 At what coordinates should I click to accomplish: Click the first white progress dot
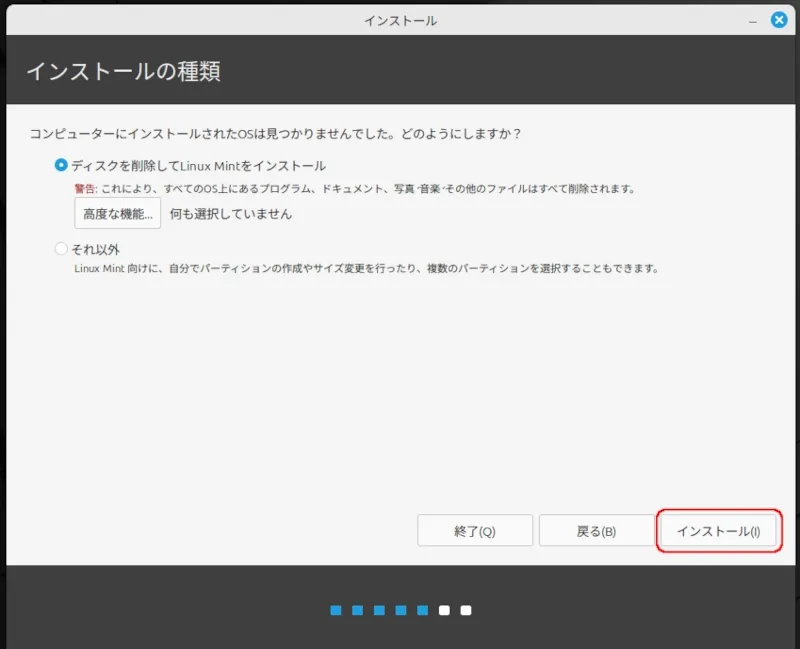pos(445,610)
